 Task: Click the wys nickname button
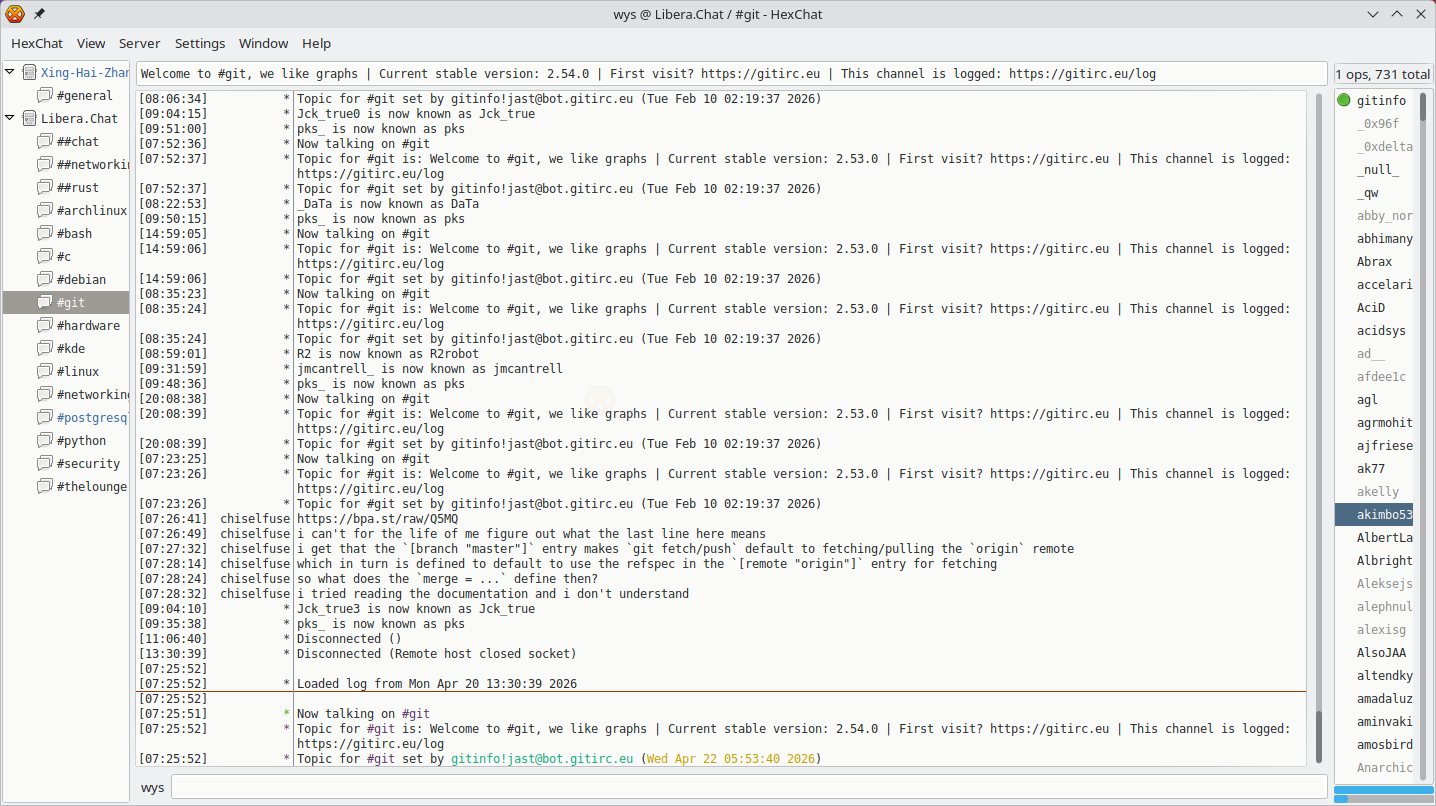tap(152, 788)
